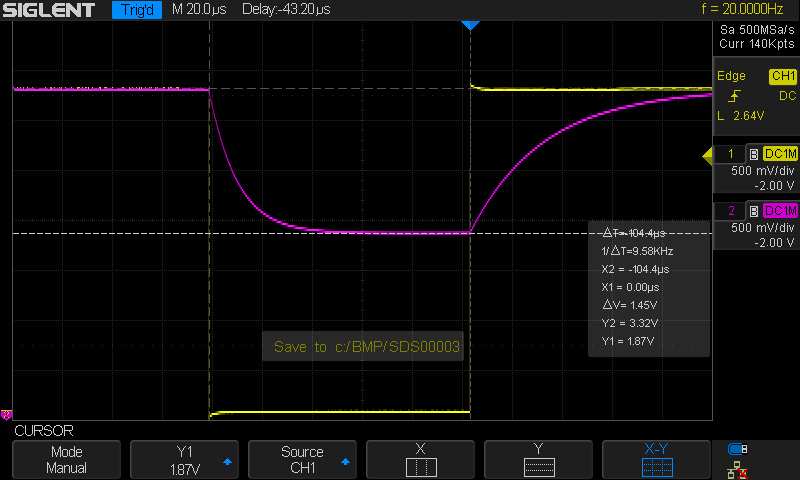Select the Y cursor type button
Viewport: 800px width, 480px height.
coord(538,460)
